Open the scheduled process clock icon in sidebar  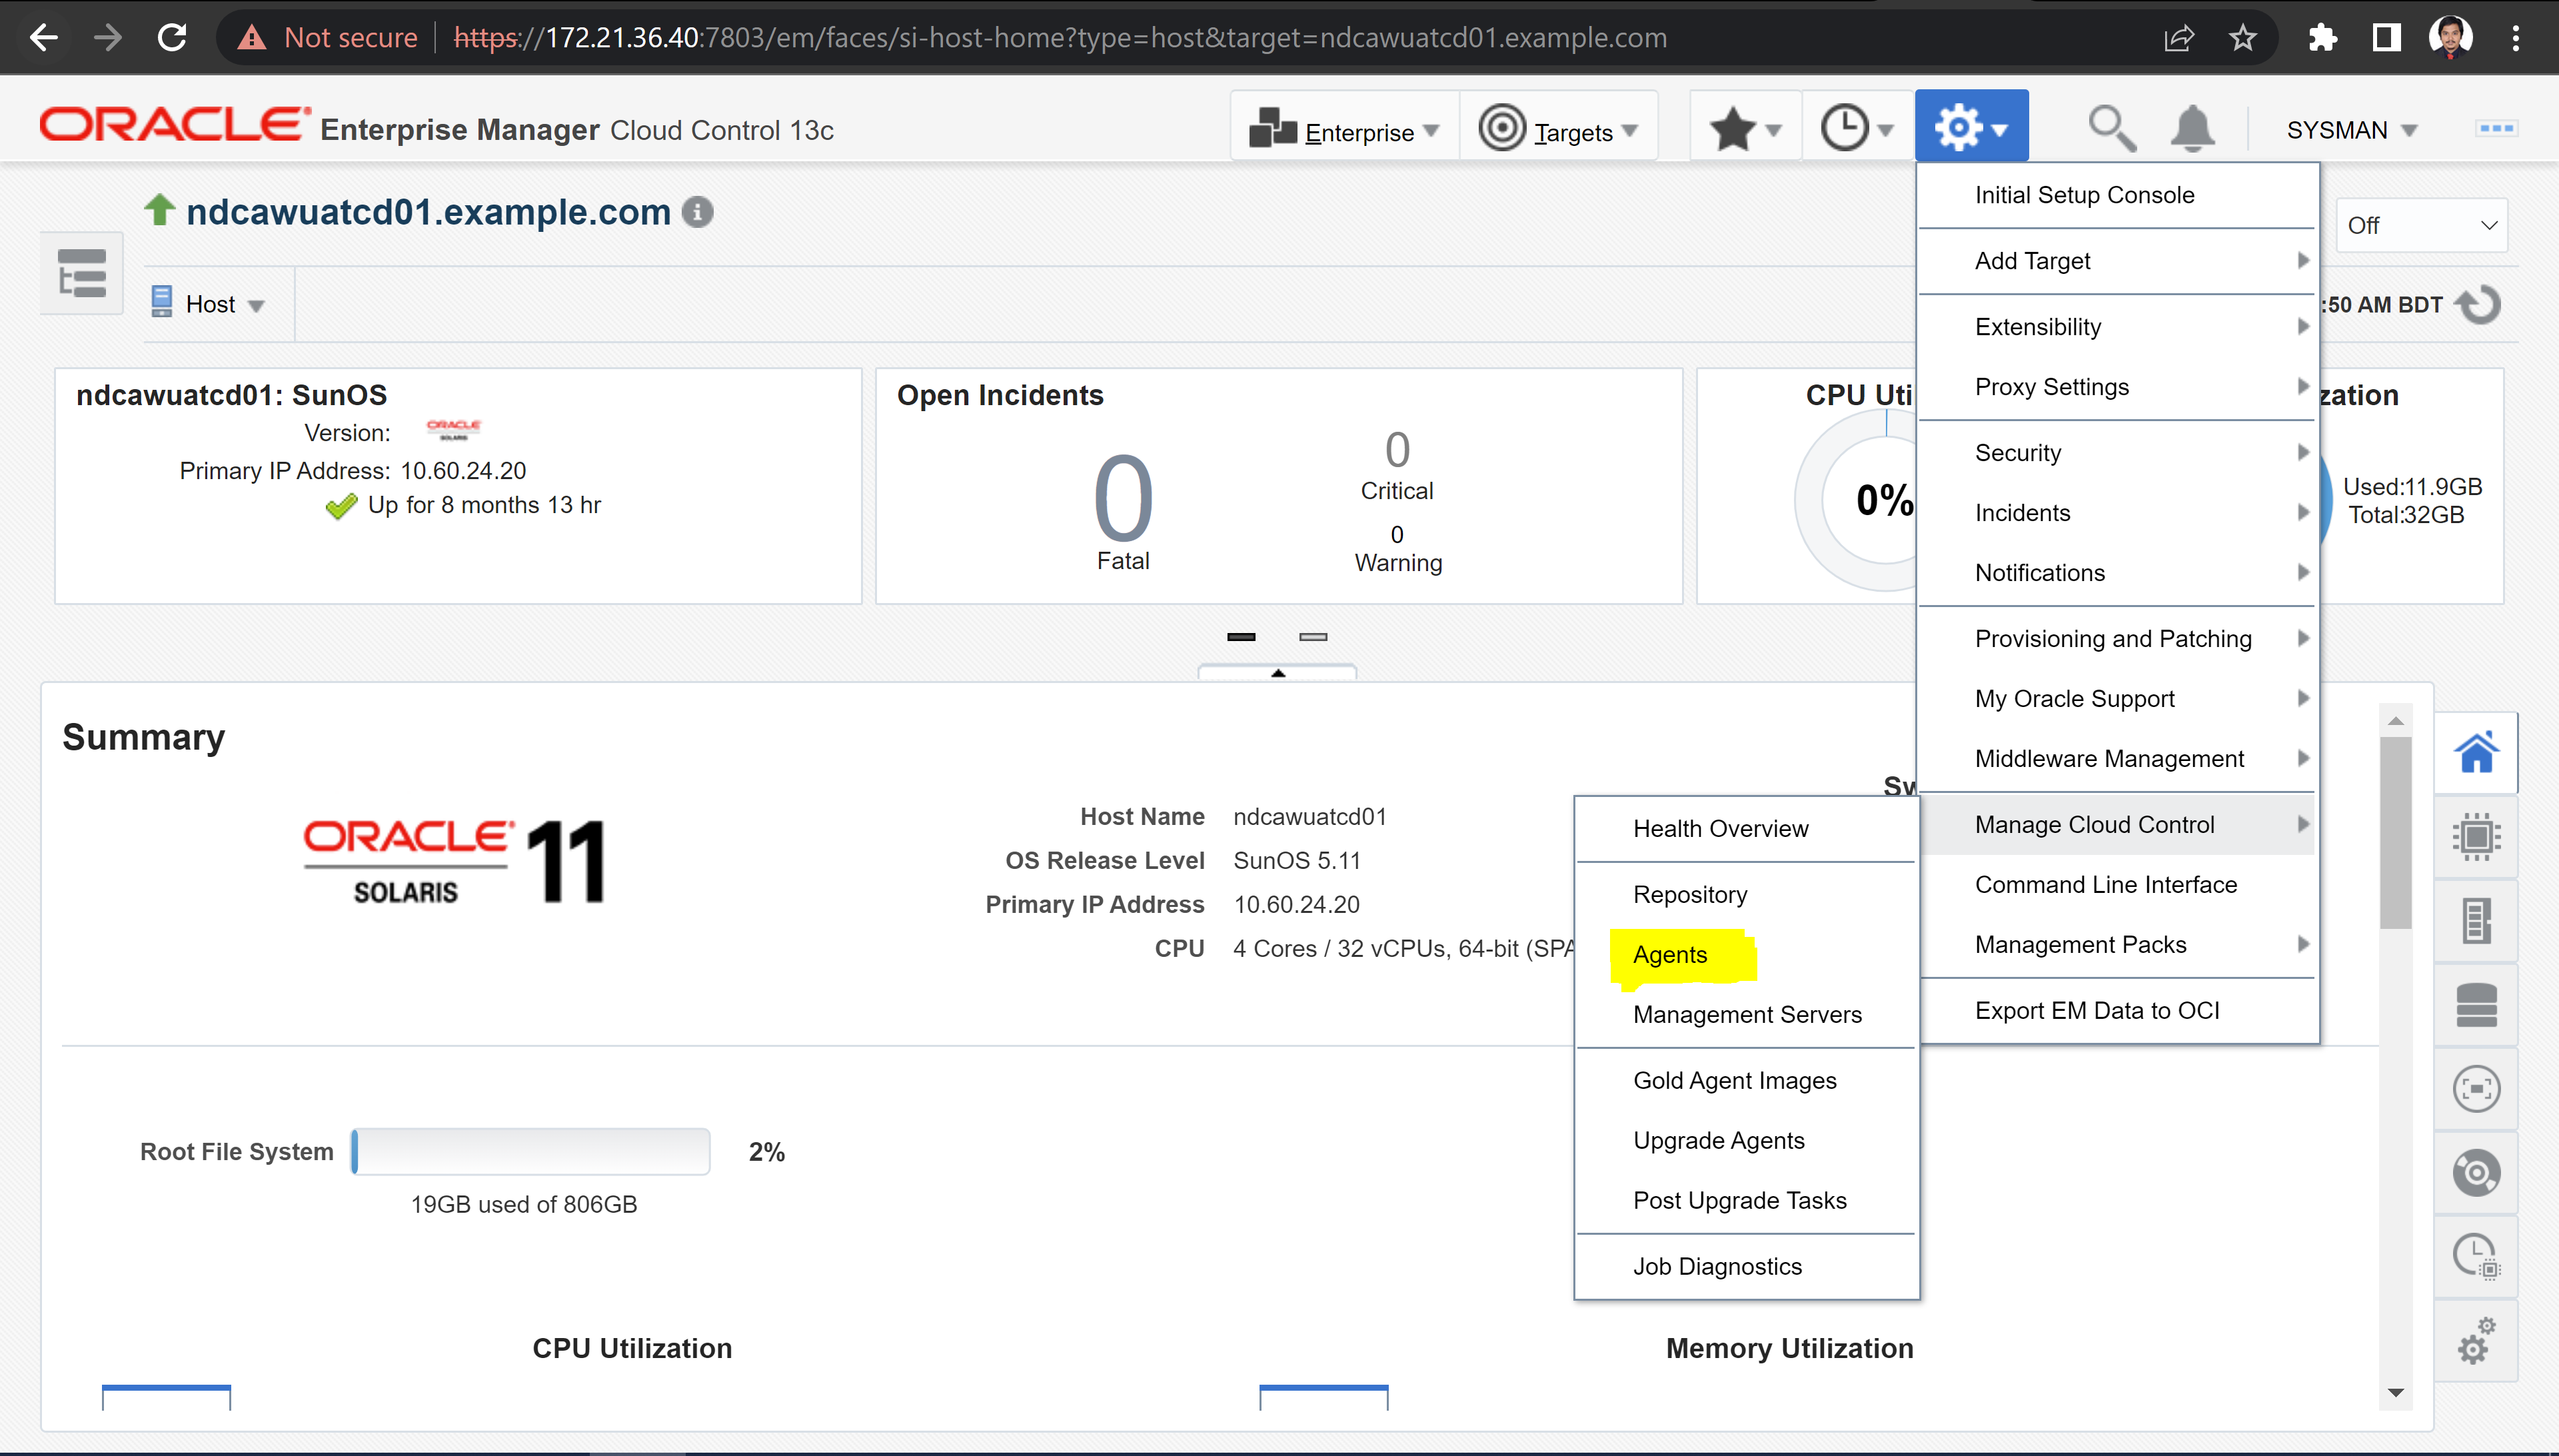click(2476, 1257)
